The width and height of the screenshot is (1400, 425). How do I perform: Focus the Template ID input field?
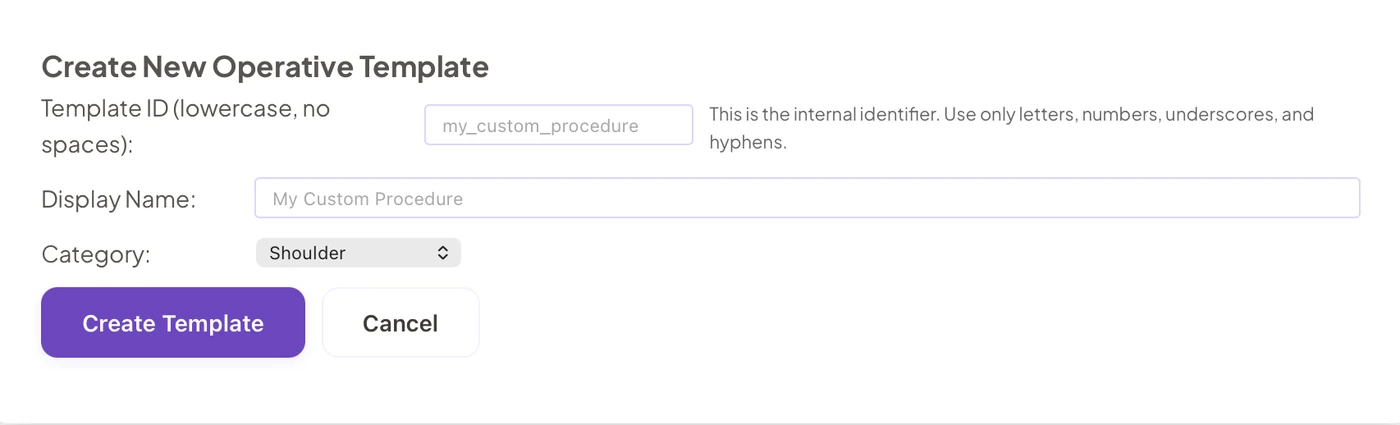tap(559, 125)
